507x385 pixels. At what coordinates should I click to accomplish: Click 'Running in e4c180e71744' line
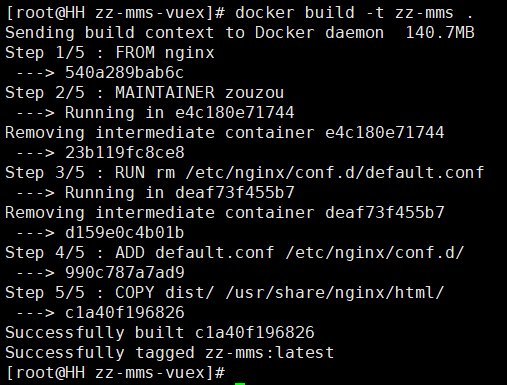(179, 113)
